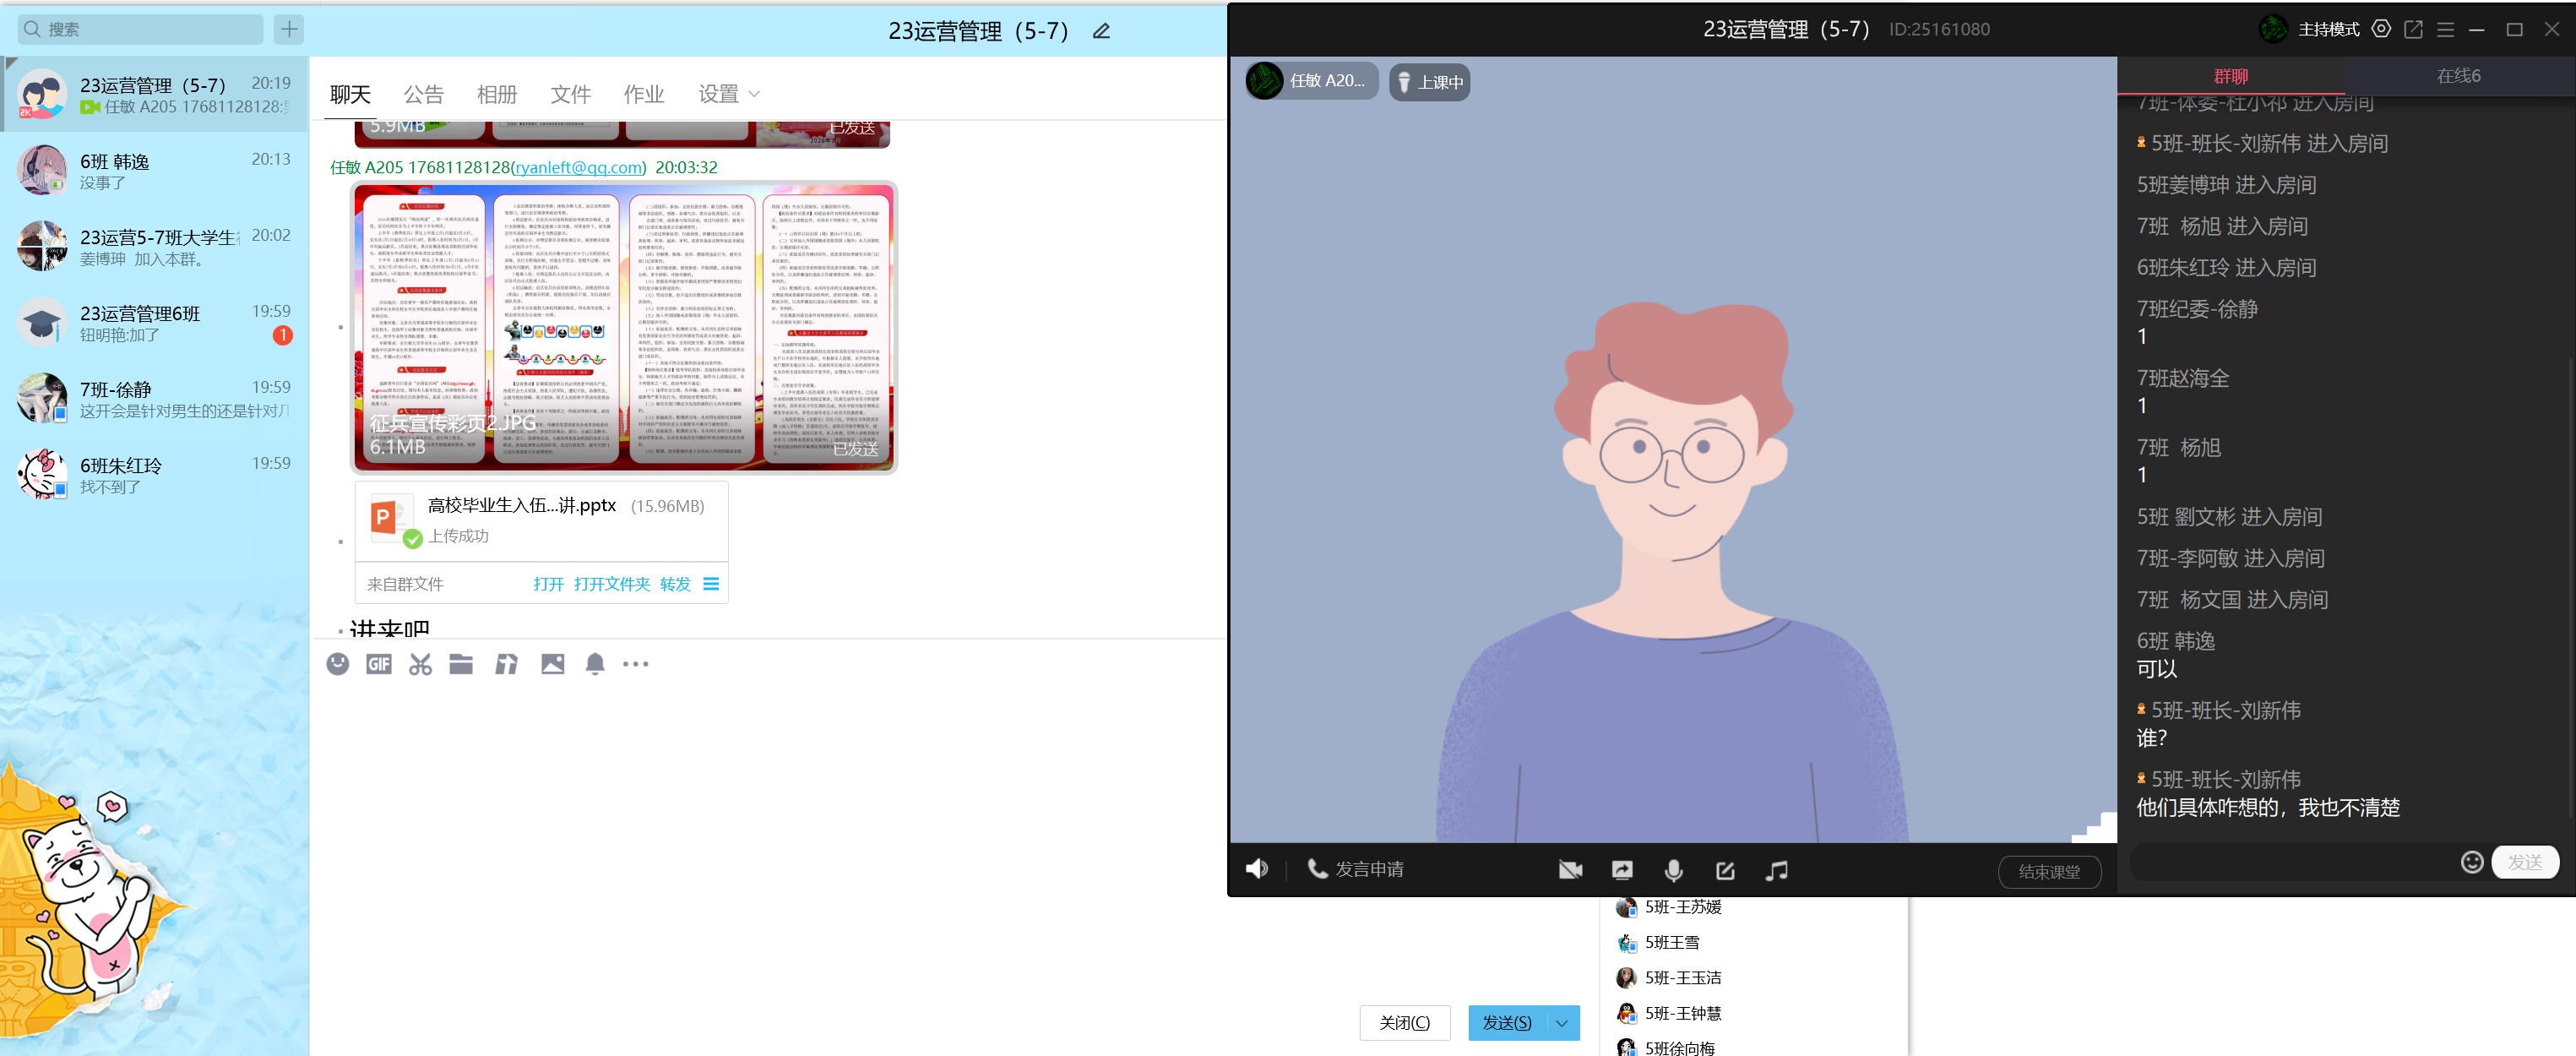
Task: Switch to the 公告 tab
Action: (x=423, y=94)
